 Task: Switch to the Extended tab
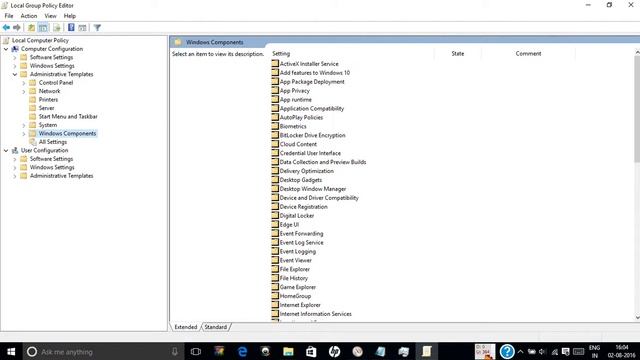pyautogui.click(x=186, y=327)
